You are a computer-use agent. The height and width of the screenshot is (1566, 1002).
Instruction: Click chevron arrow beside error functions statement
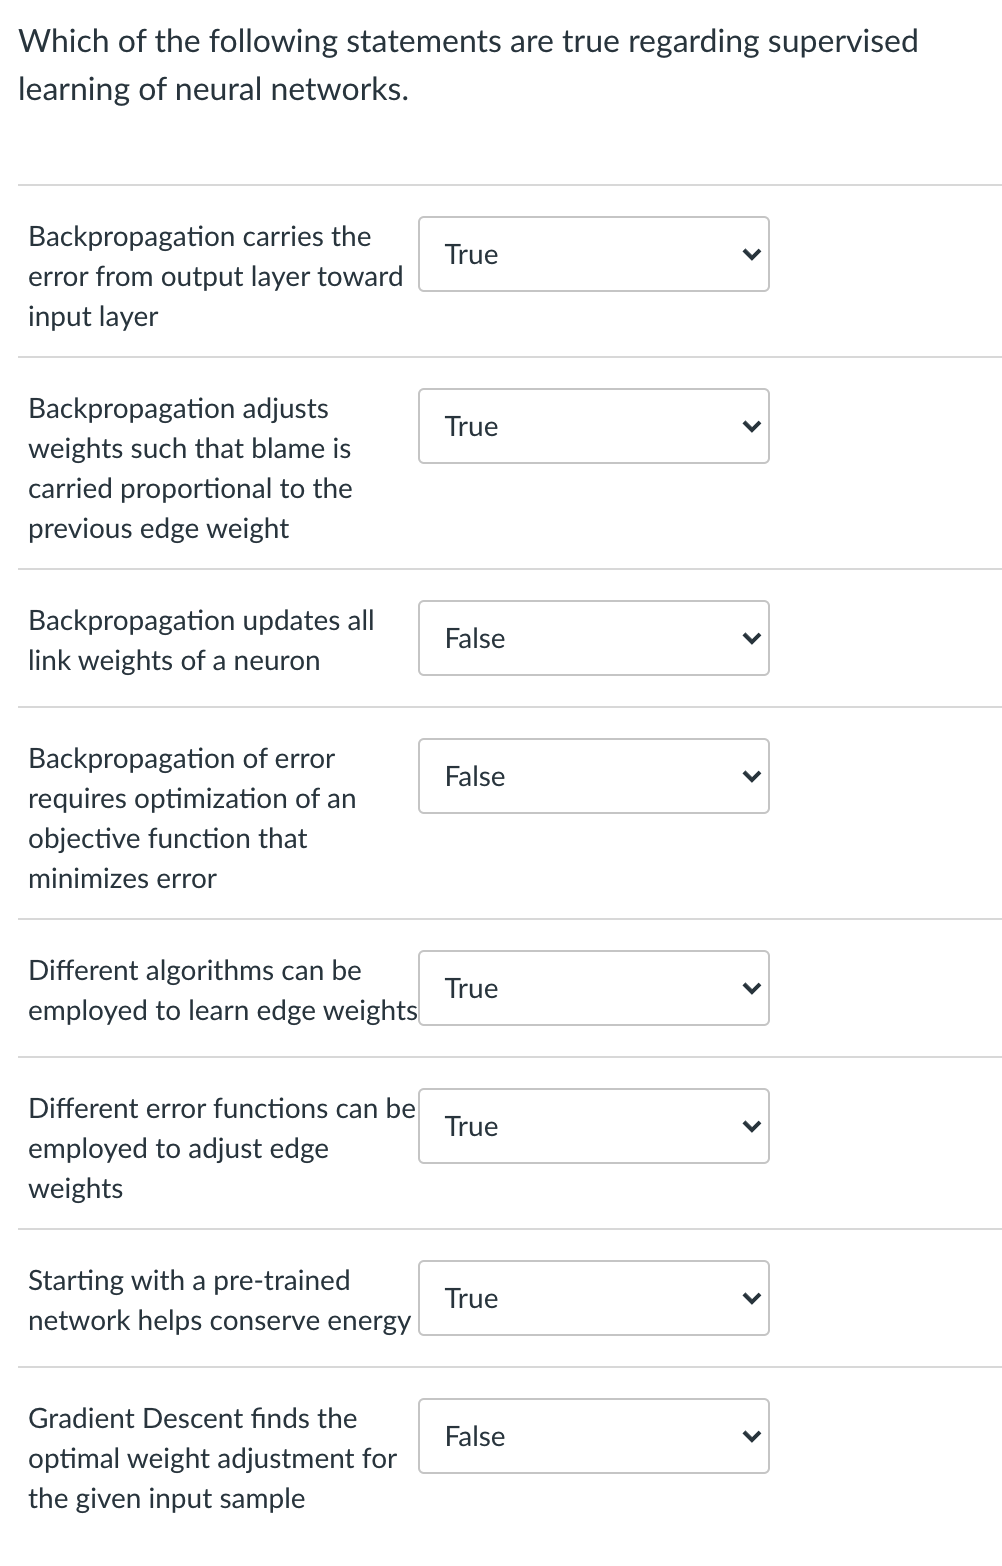coord(752,1126)
